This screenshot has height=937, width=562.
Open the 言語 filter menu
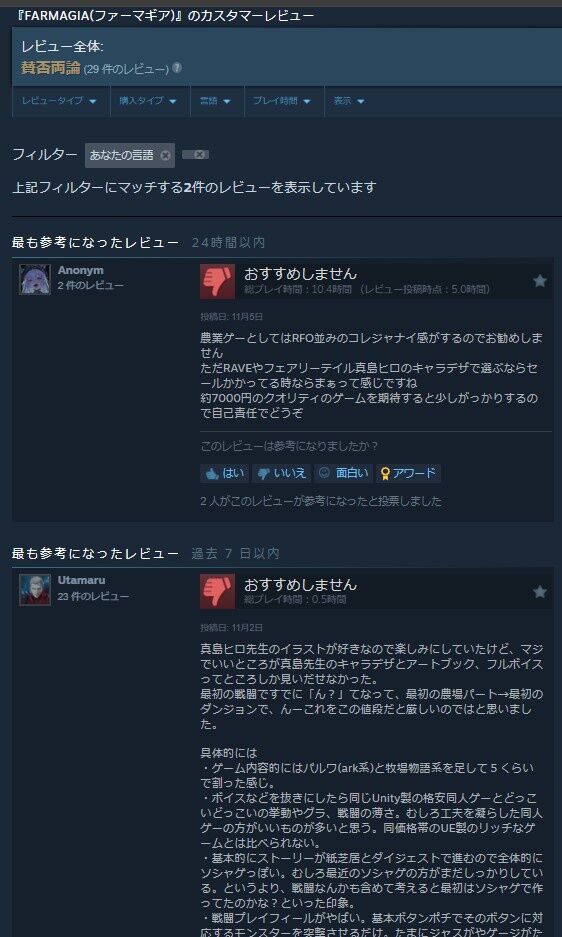[x=217, y=101]
